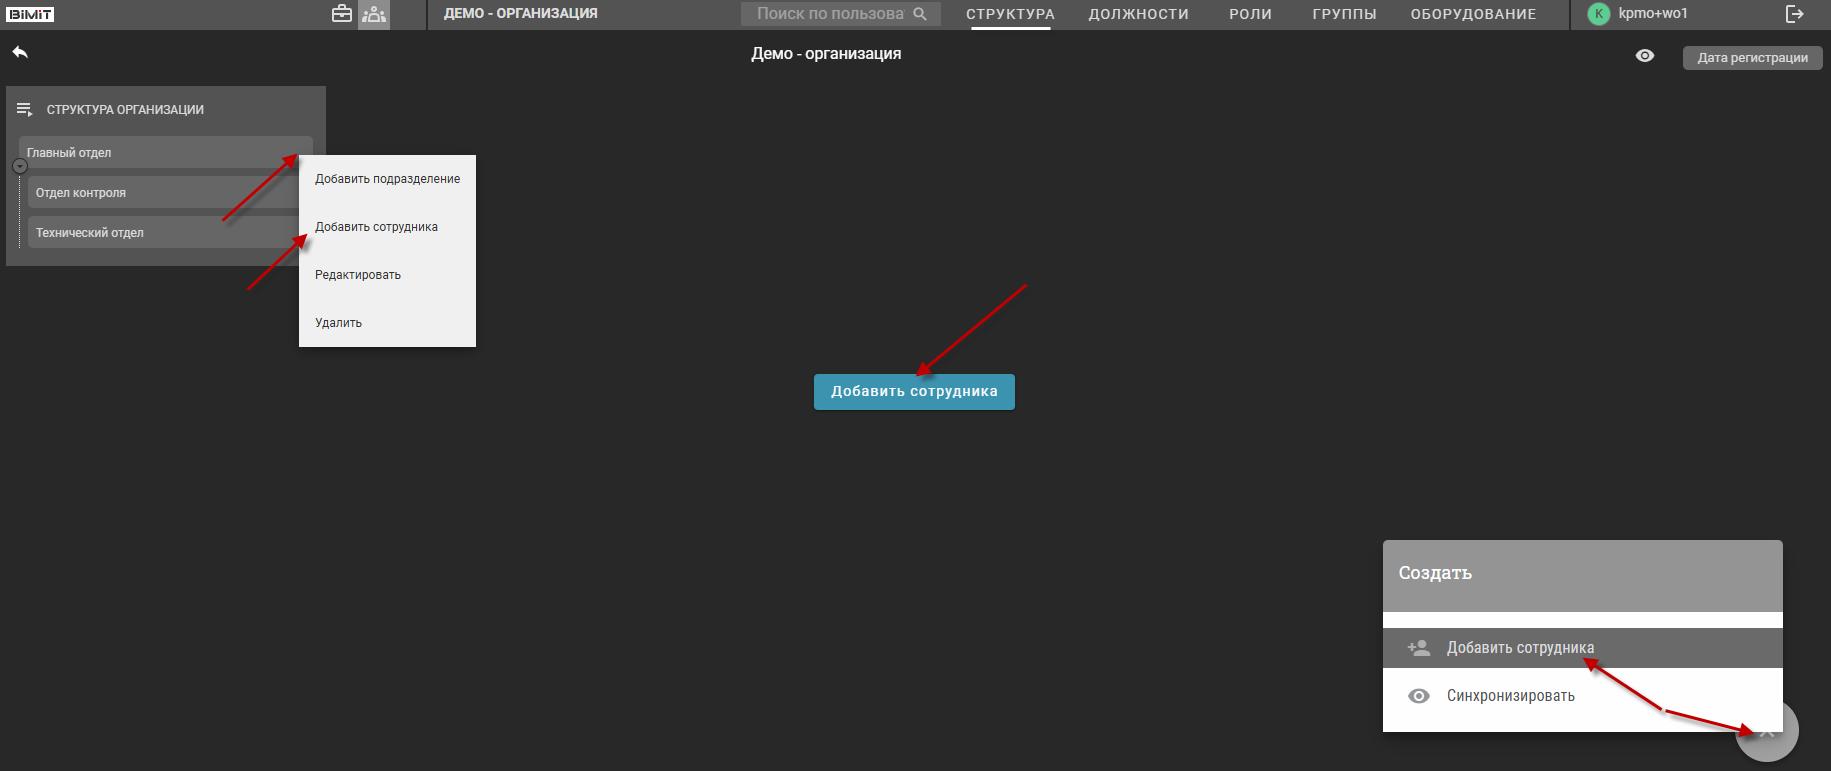Image resolution: width=1831 pixels, height=771 pixels.
Task: Select Удалить in the context menu
Action: click(339, 323)
